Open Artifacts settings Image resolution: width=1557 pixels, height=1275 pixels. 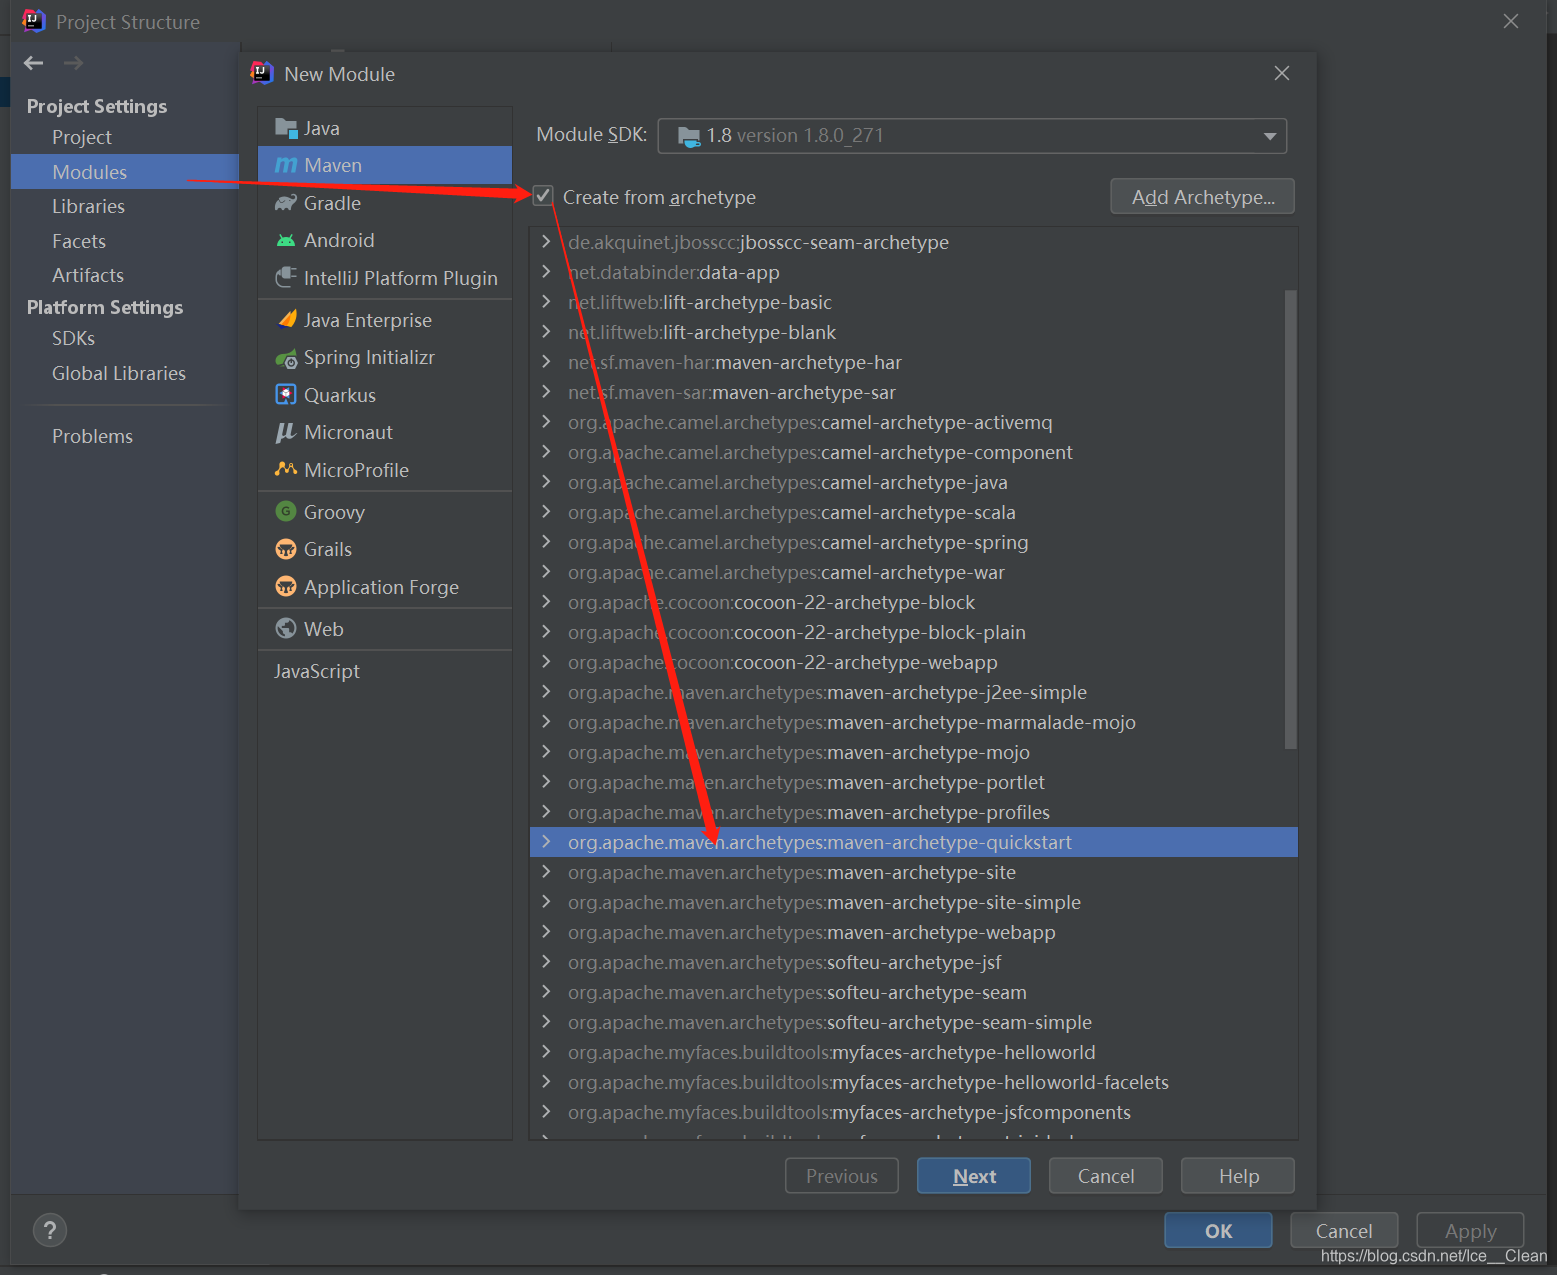(88, 275)
